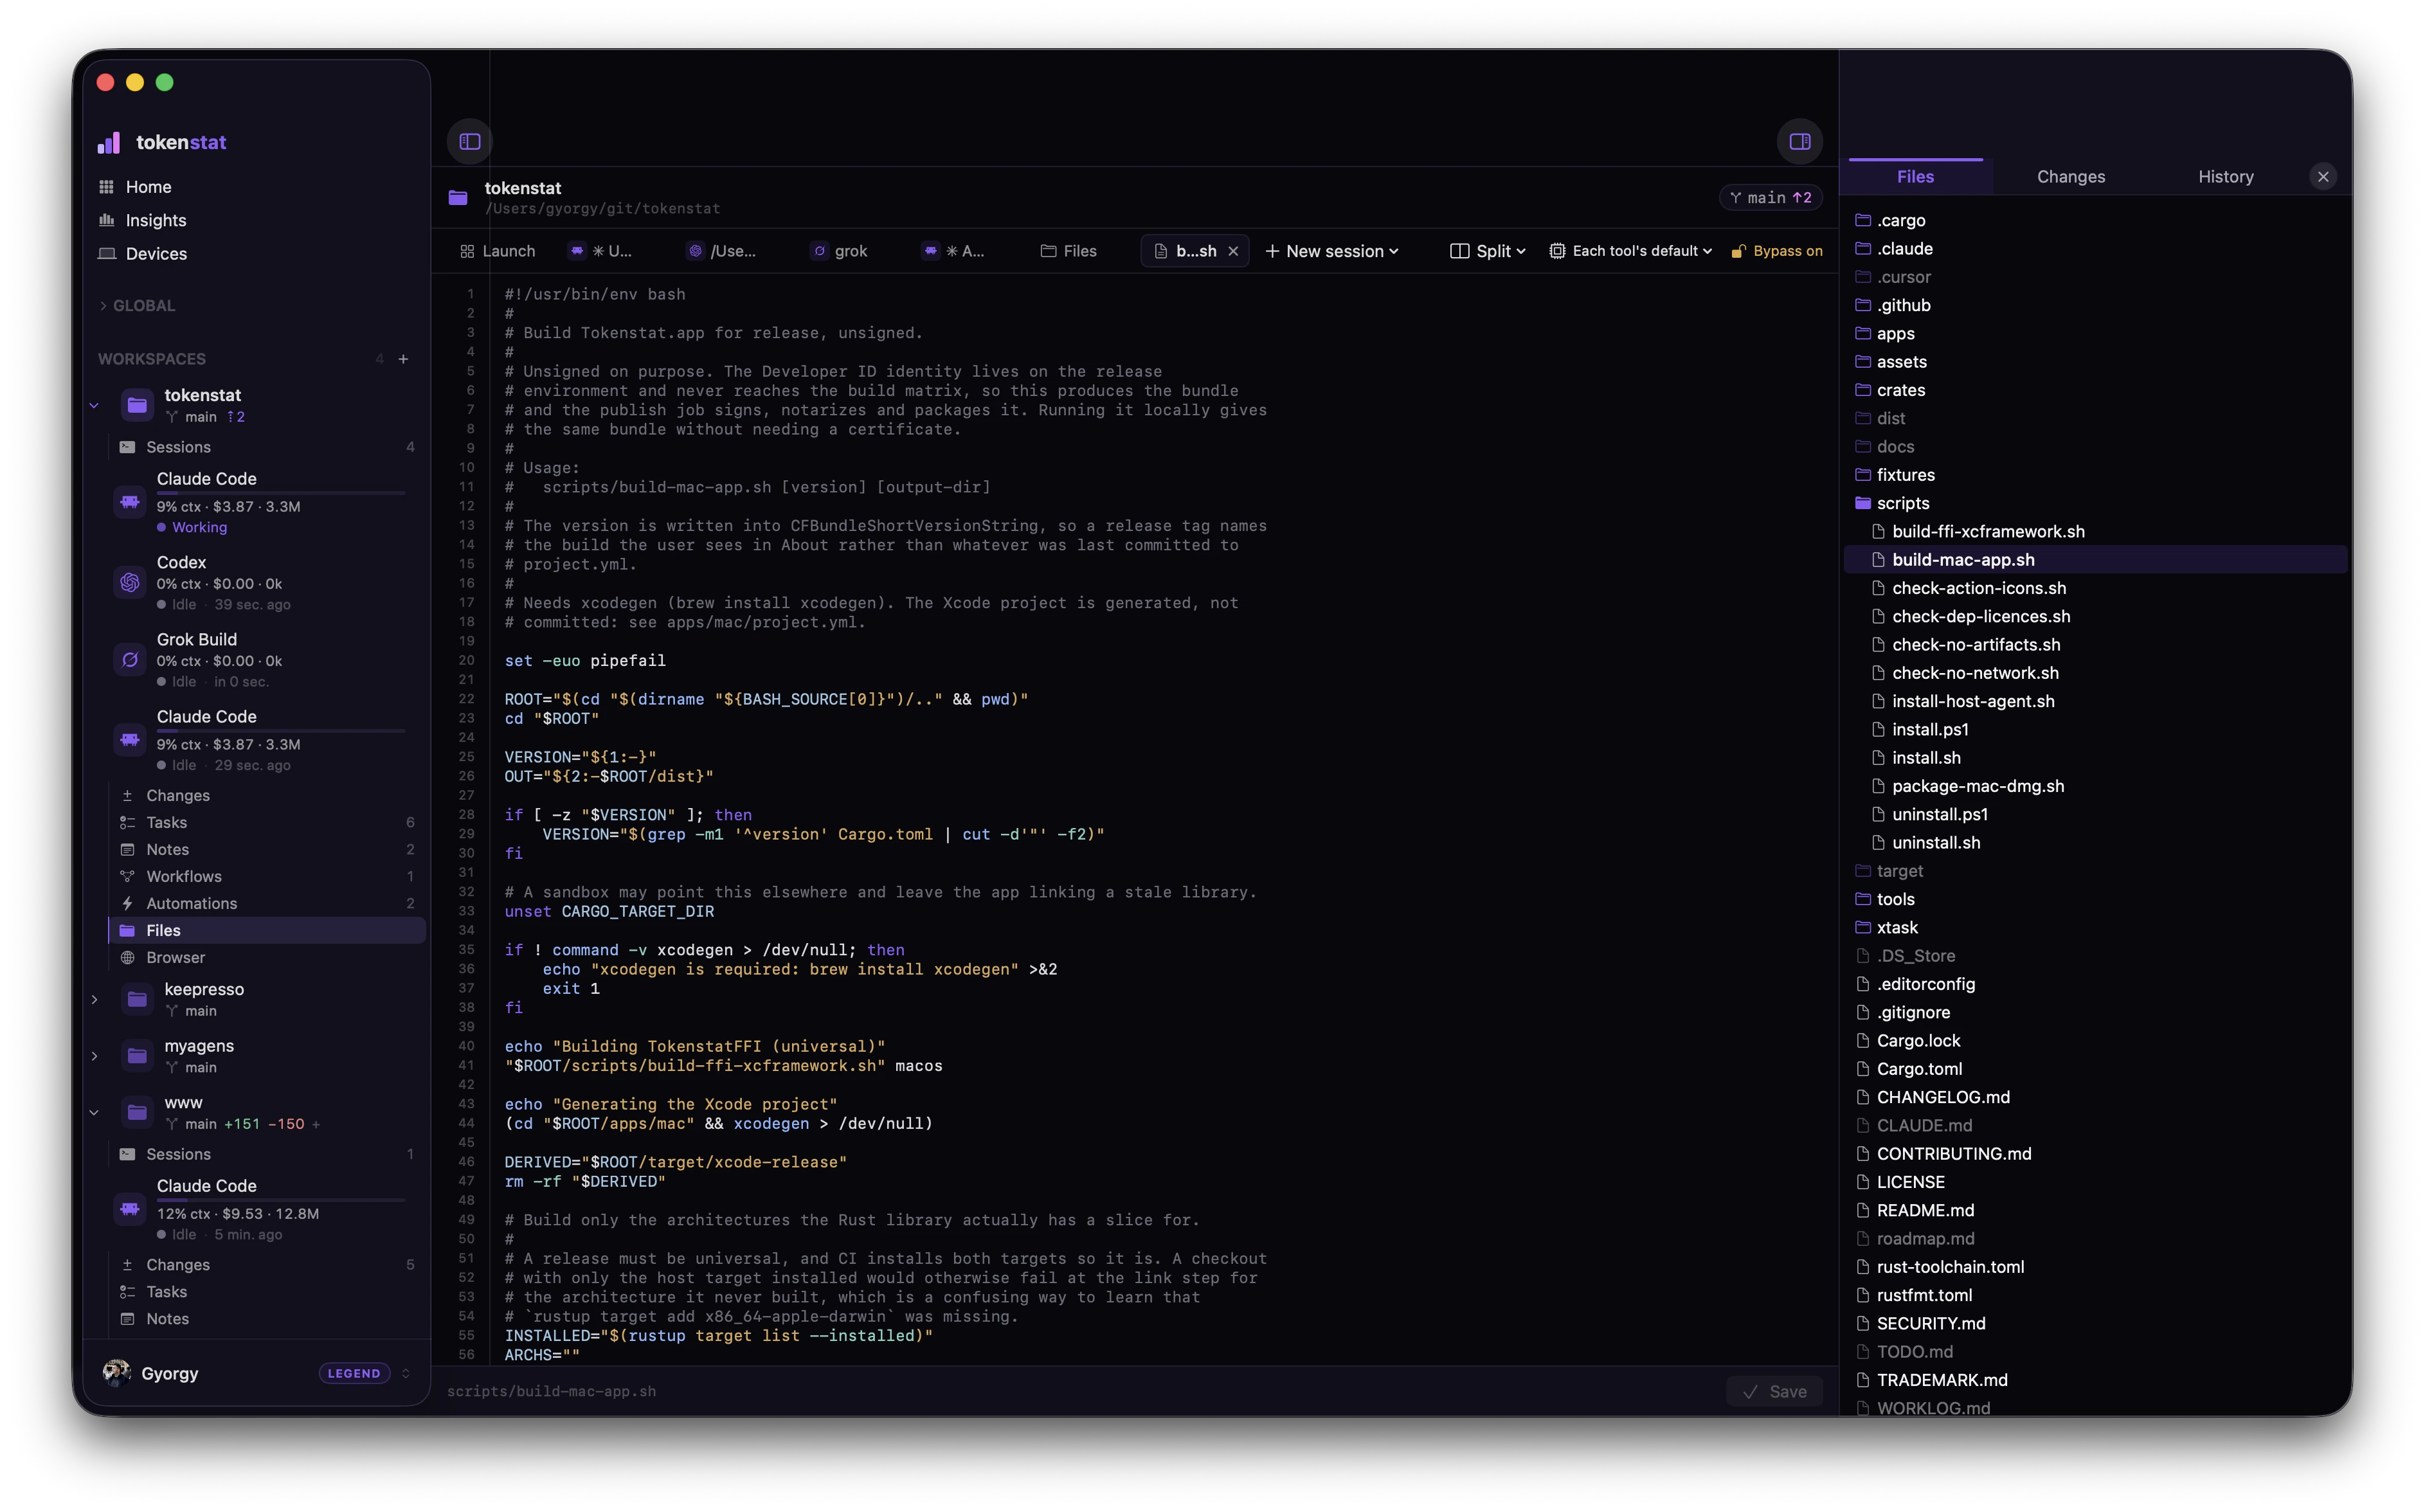Screen dimensions: 2425x1512
Task: Open the .github folder
Action: click(x=2095, y=305)
